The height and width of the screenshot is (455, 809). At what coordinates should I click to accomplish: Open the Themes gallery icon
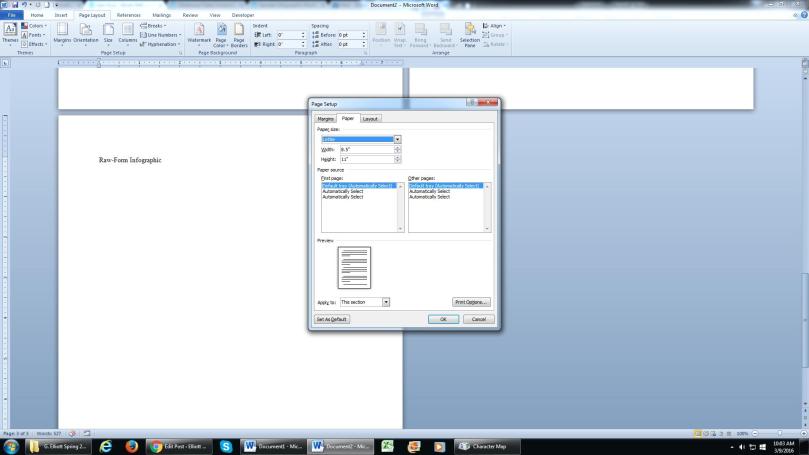click(9, 33)
